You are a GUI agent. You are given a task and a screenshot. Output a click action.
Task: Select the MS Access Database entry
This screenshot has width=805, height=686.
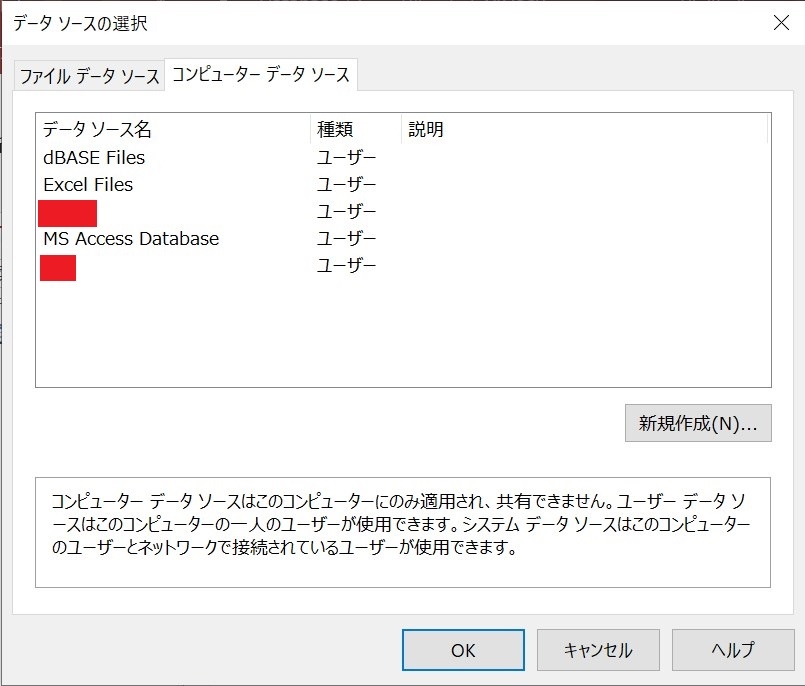pos(131,239)
